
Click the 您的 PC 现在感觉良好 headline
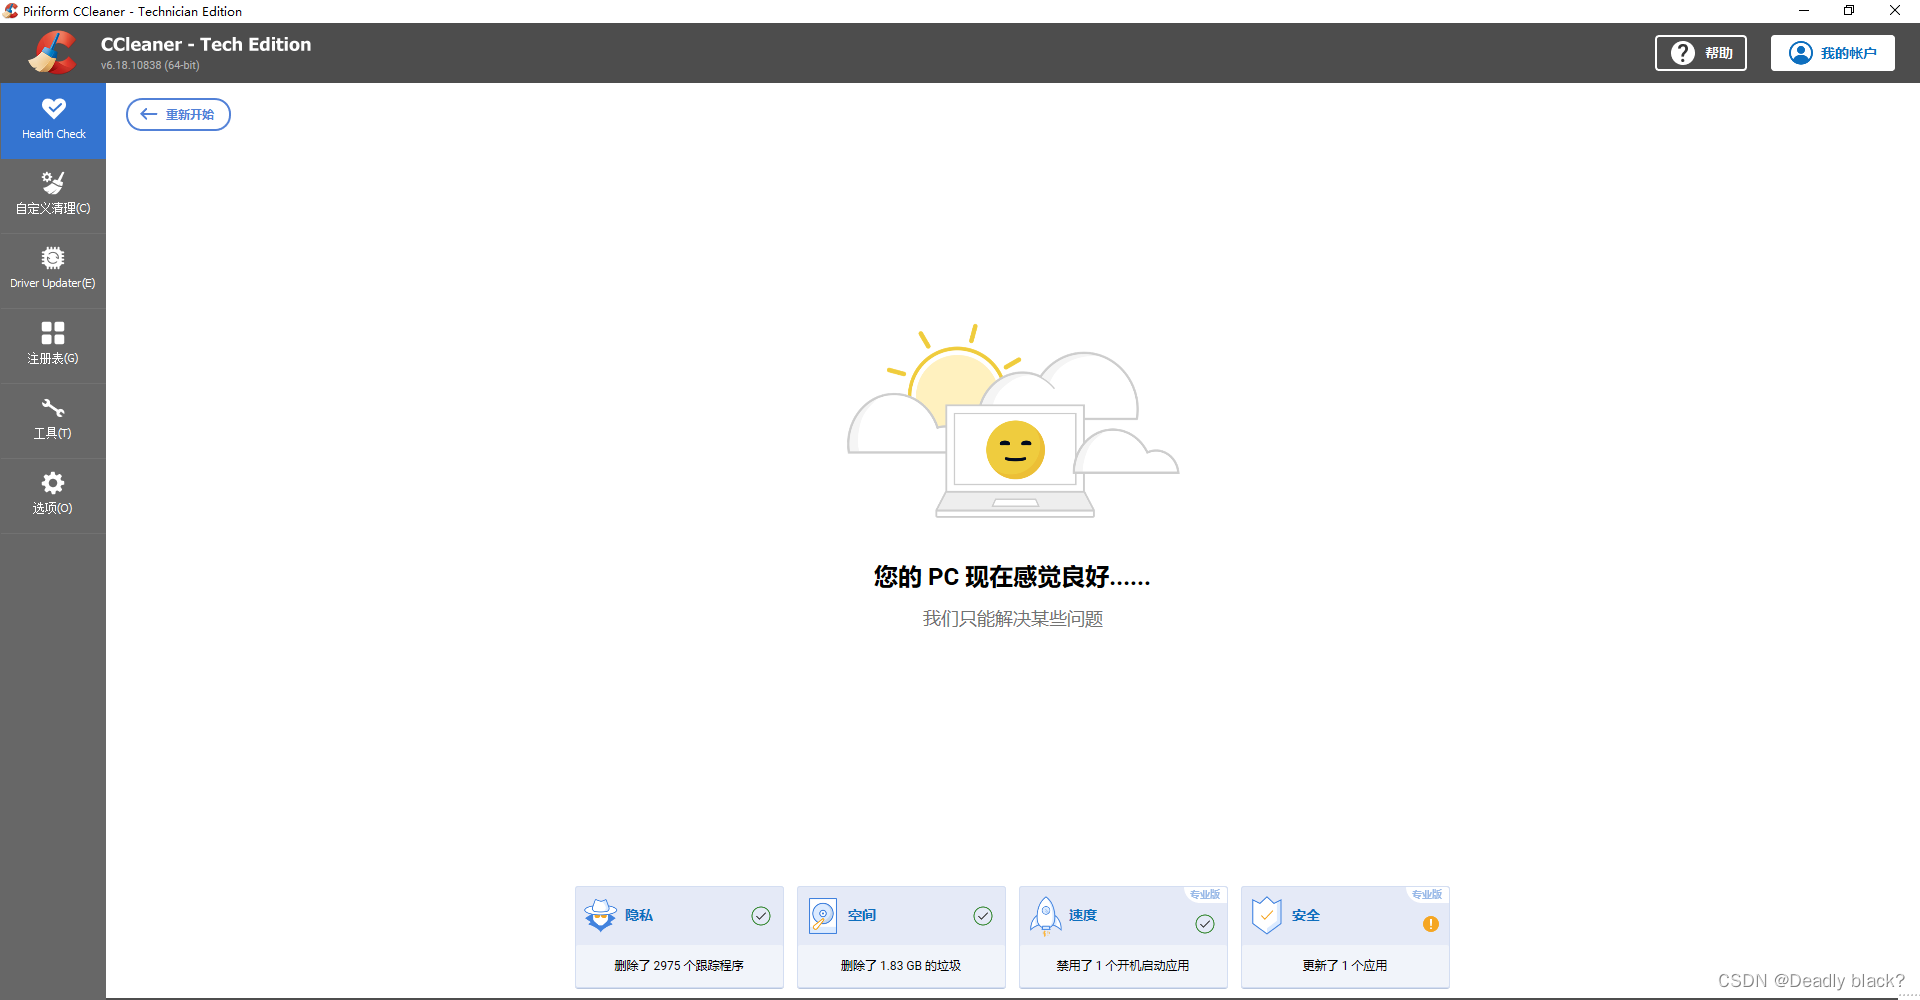(x=1012, y=577)
